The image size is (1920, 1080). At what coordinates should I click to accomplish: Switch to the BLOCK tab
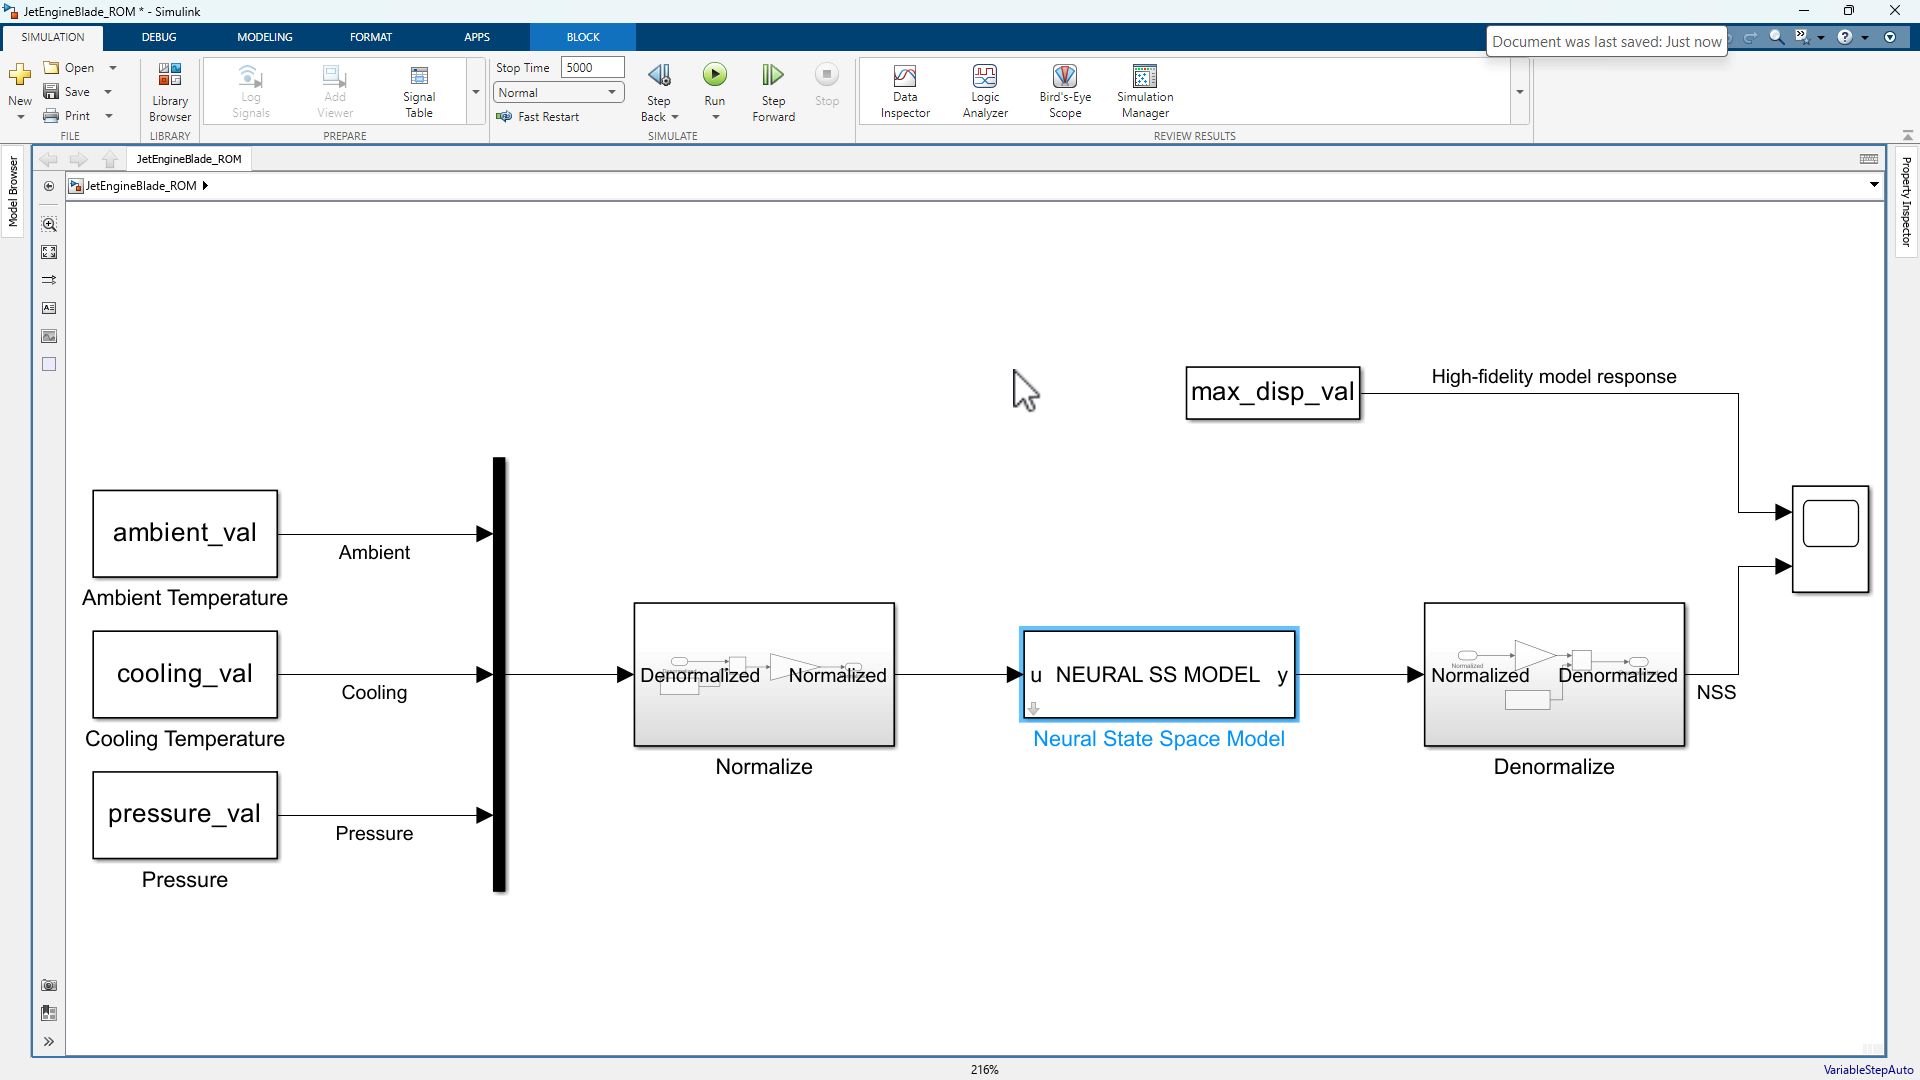pyautogui.click(x=583, y=37)
